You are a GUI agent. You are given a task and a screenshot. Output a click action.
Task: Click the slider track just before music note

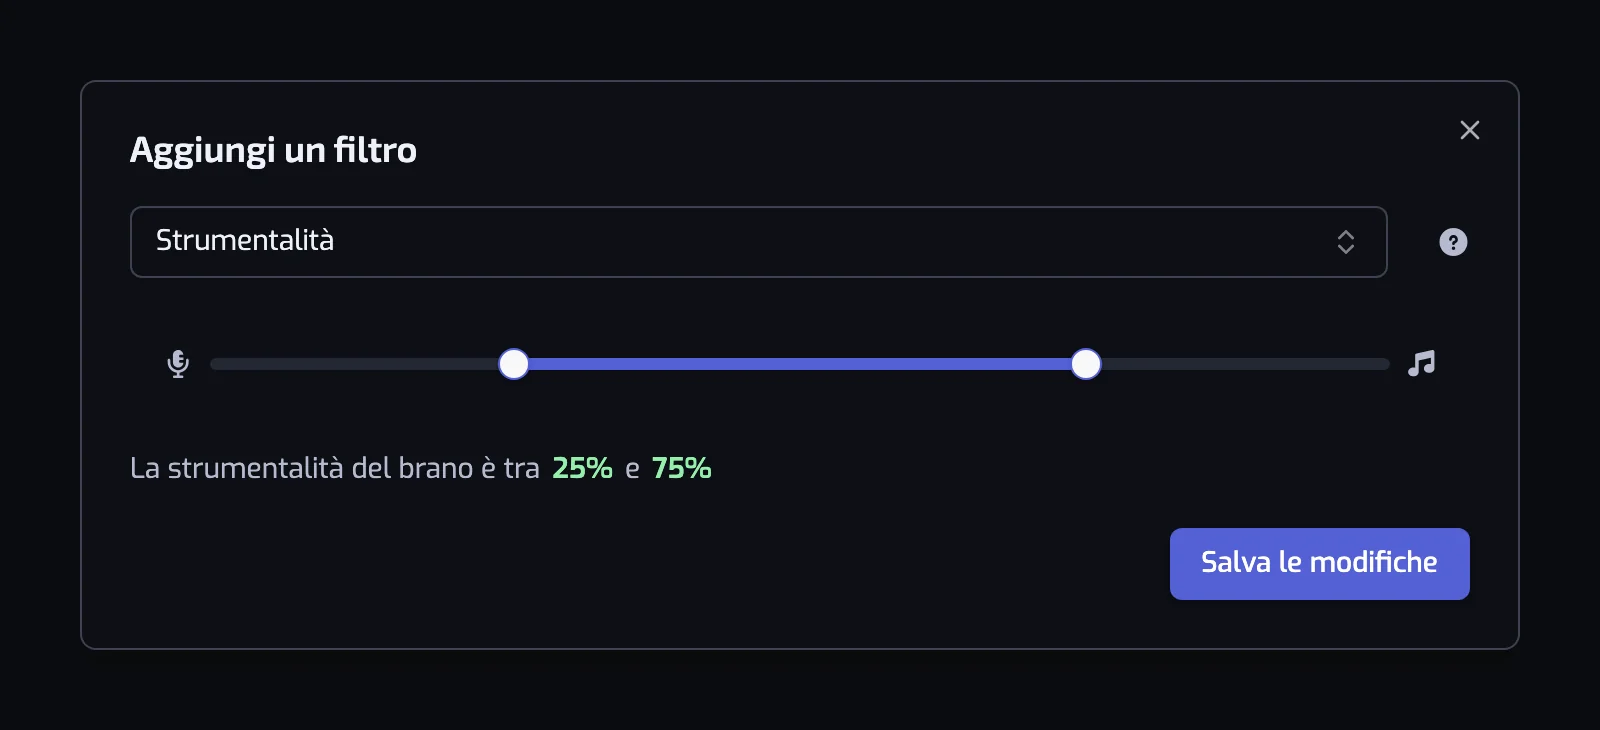pyautogui.click(x=1375, y=364)
